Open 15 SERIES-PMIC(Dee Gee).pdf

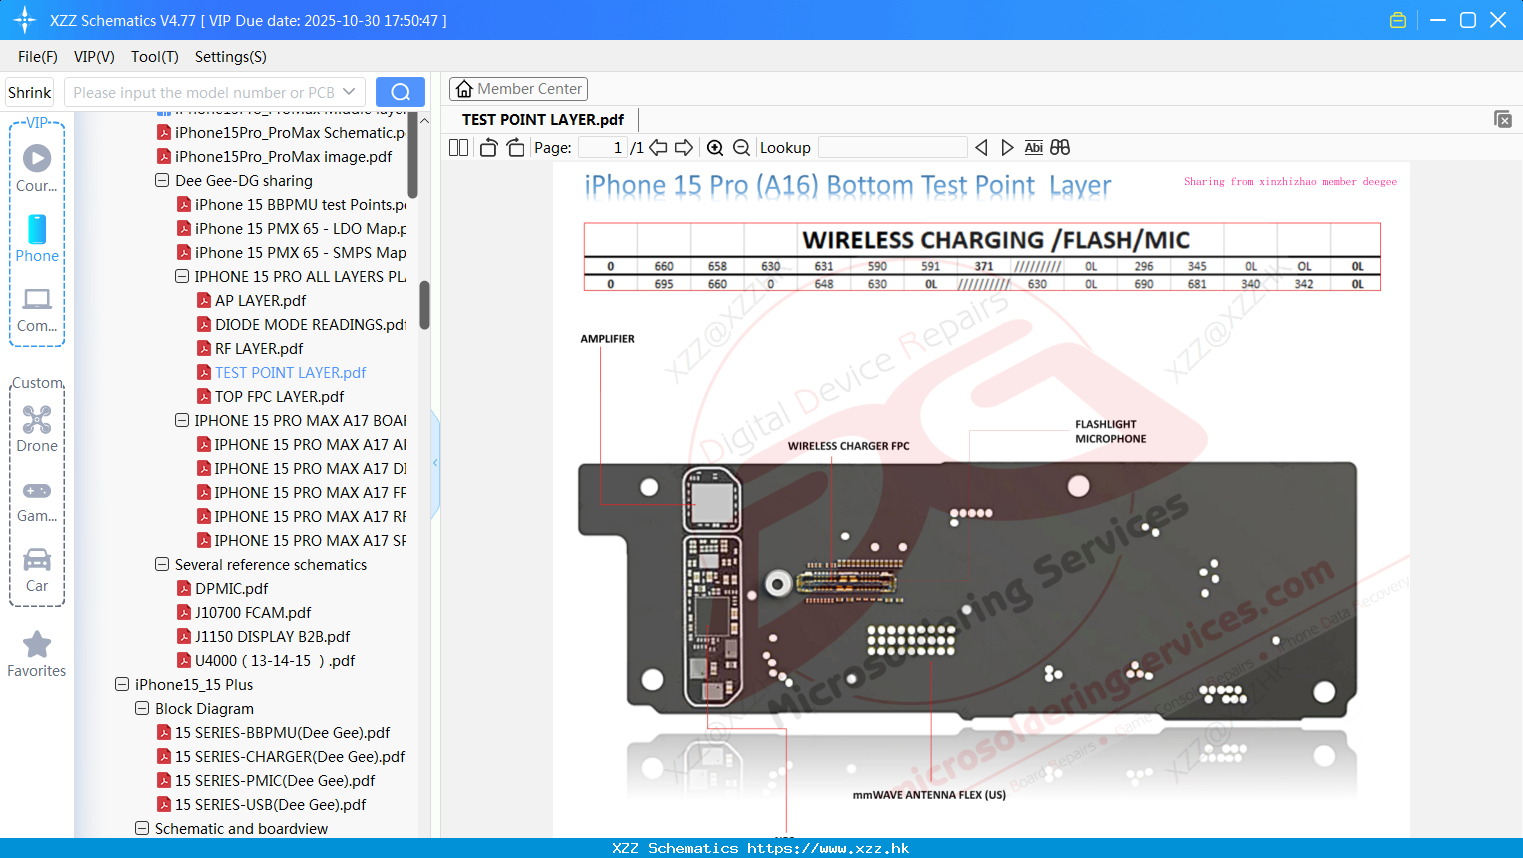pyautogui.click(x=275, y=781)
